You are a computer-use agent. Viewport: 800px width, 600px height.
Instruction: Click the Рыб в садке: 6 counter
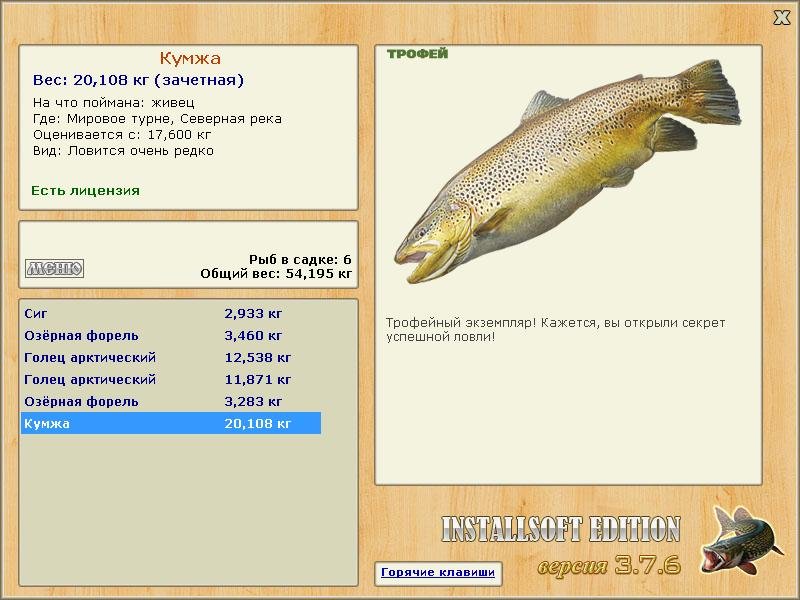point(300,260)
